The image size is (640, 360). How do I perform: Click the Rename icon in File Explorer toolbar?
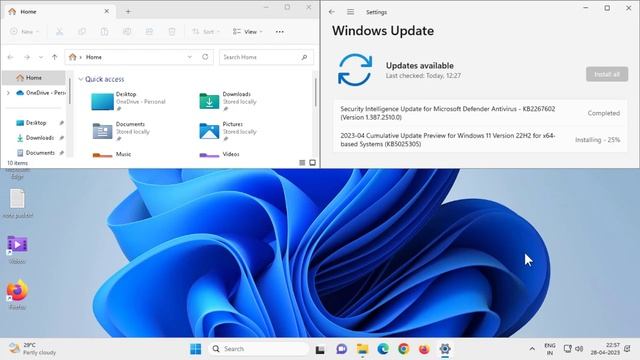127,31
